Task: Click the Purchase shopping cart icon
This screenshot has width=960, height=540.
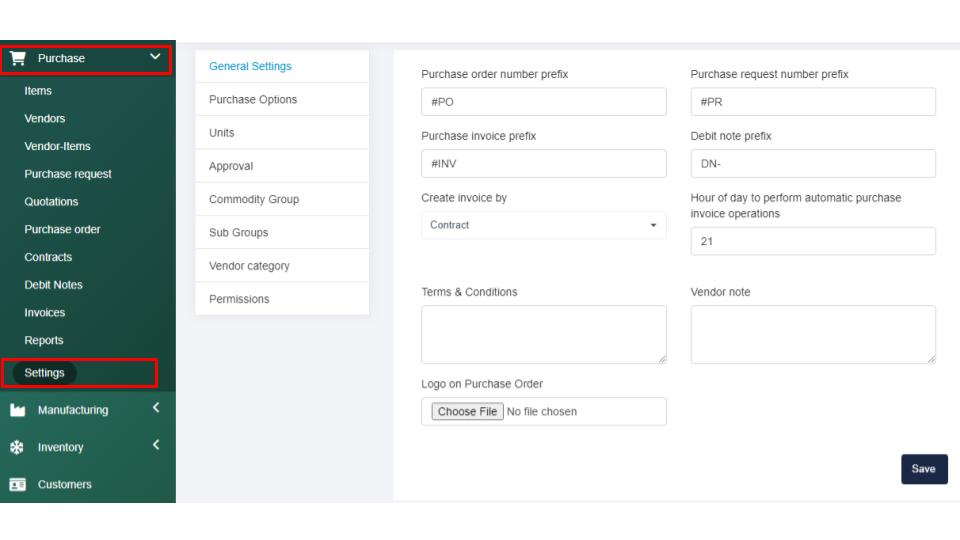Action: (x=17, y=58)
